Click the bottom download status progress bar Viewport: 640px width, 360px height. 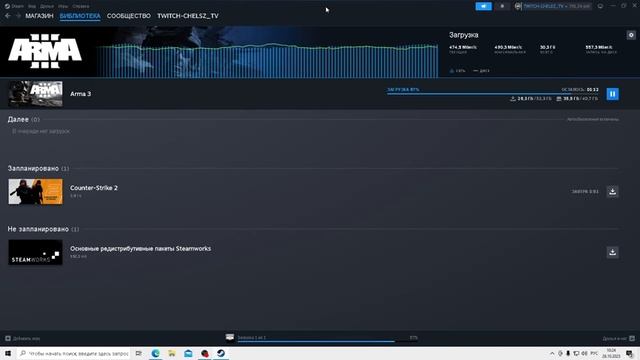pos(328,341)
